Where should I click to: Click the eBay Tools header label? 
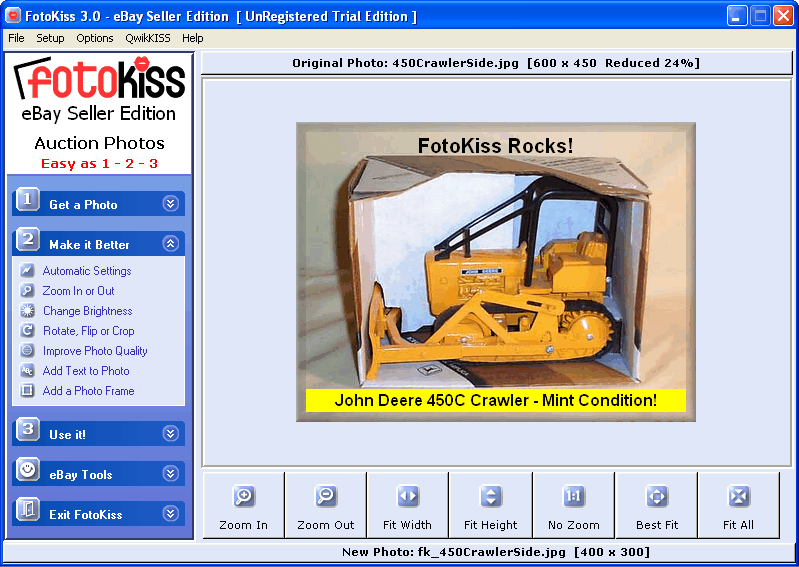(81, 475)
